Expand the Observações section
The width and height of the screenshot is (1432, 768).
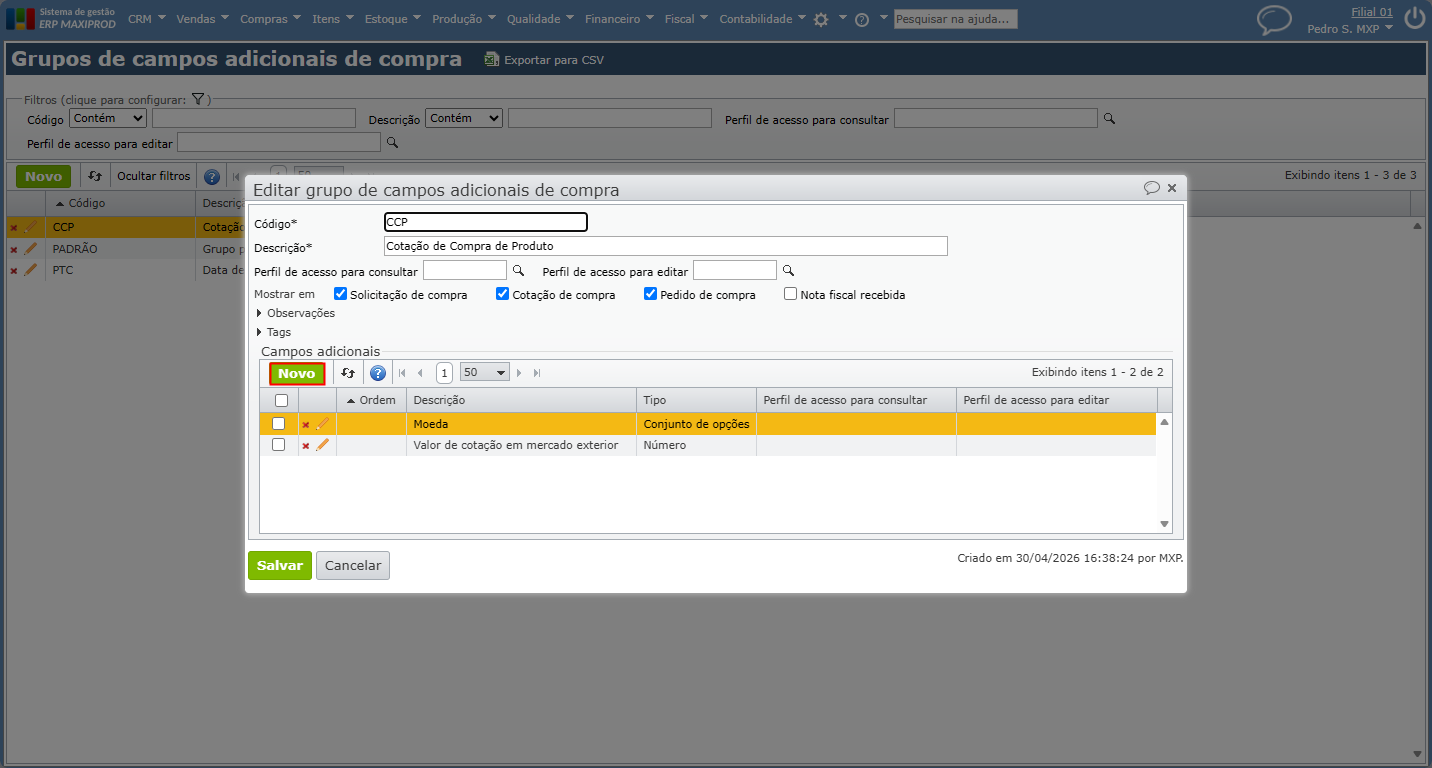coord(295,313)
